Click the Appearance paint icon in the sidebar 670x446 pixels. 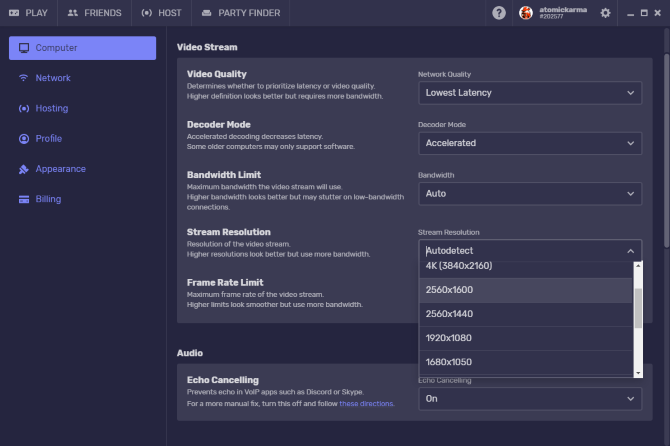tap(23, 169)
